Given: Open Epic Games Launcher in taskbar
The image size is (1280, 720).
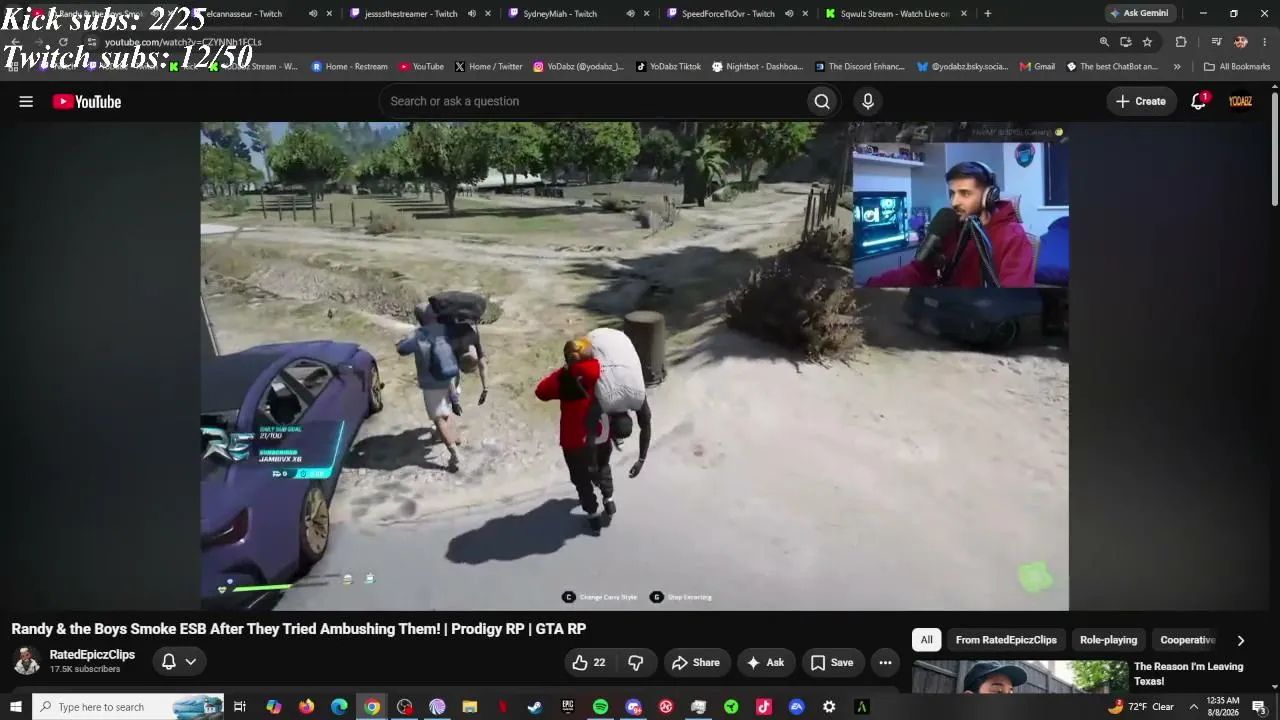Looking at the screenshot, I should 568,707.
